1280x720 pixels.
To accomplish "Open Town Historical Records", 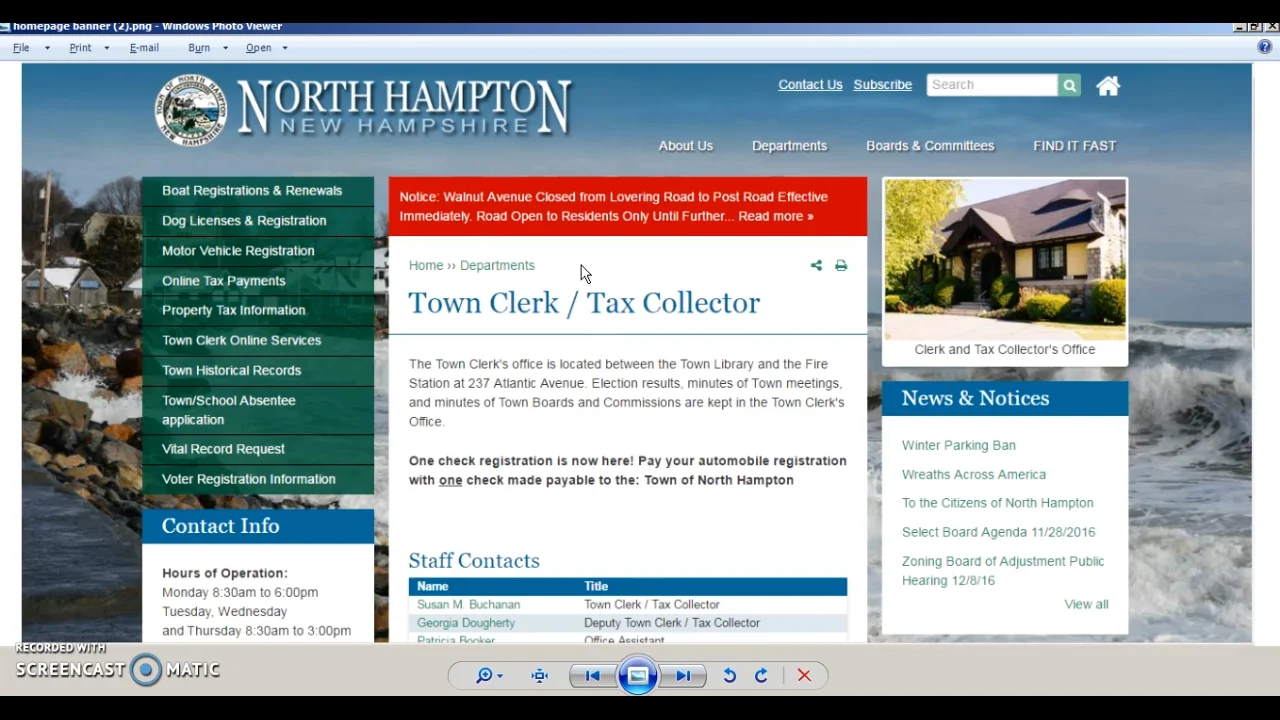I will point(258,370).
